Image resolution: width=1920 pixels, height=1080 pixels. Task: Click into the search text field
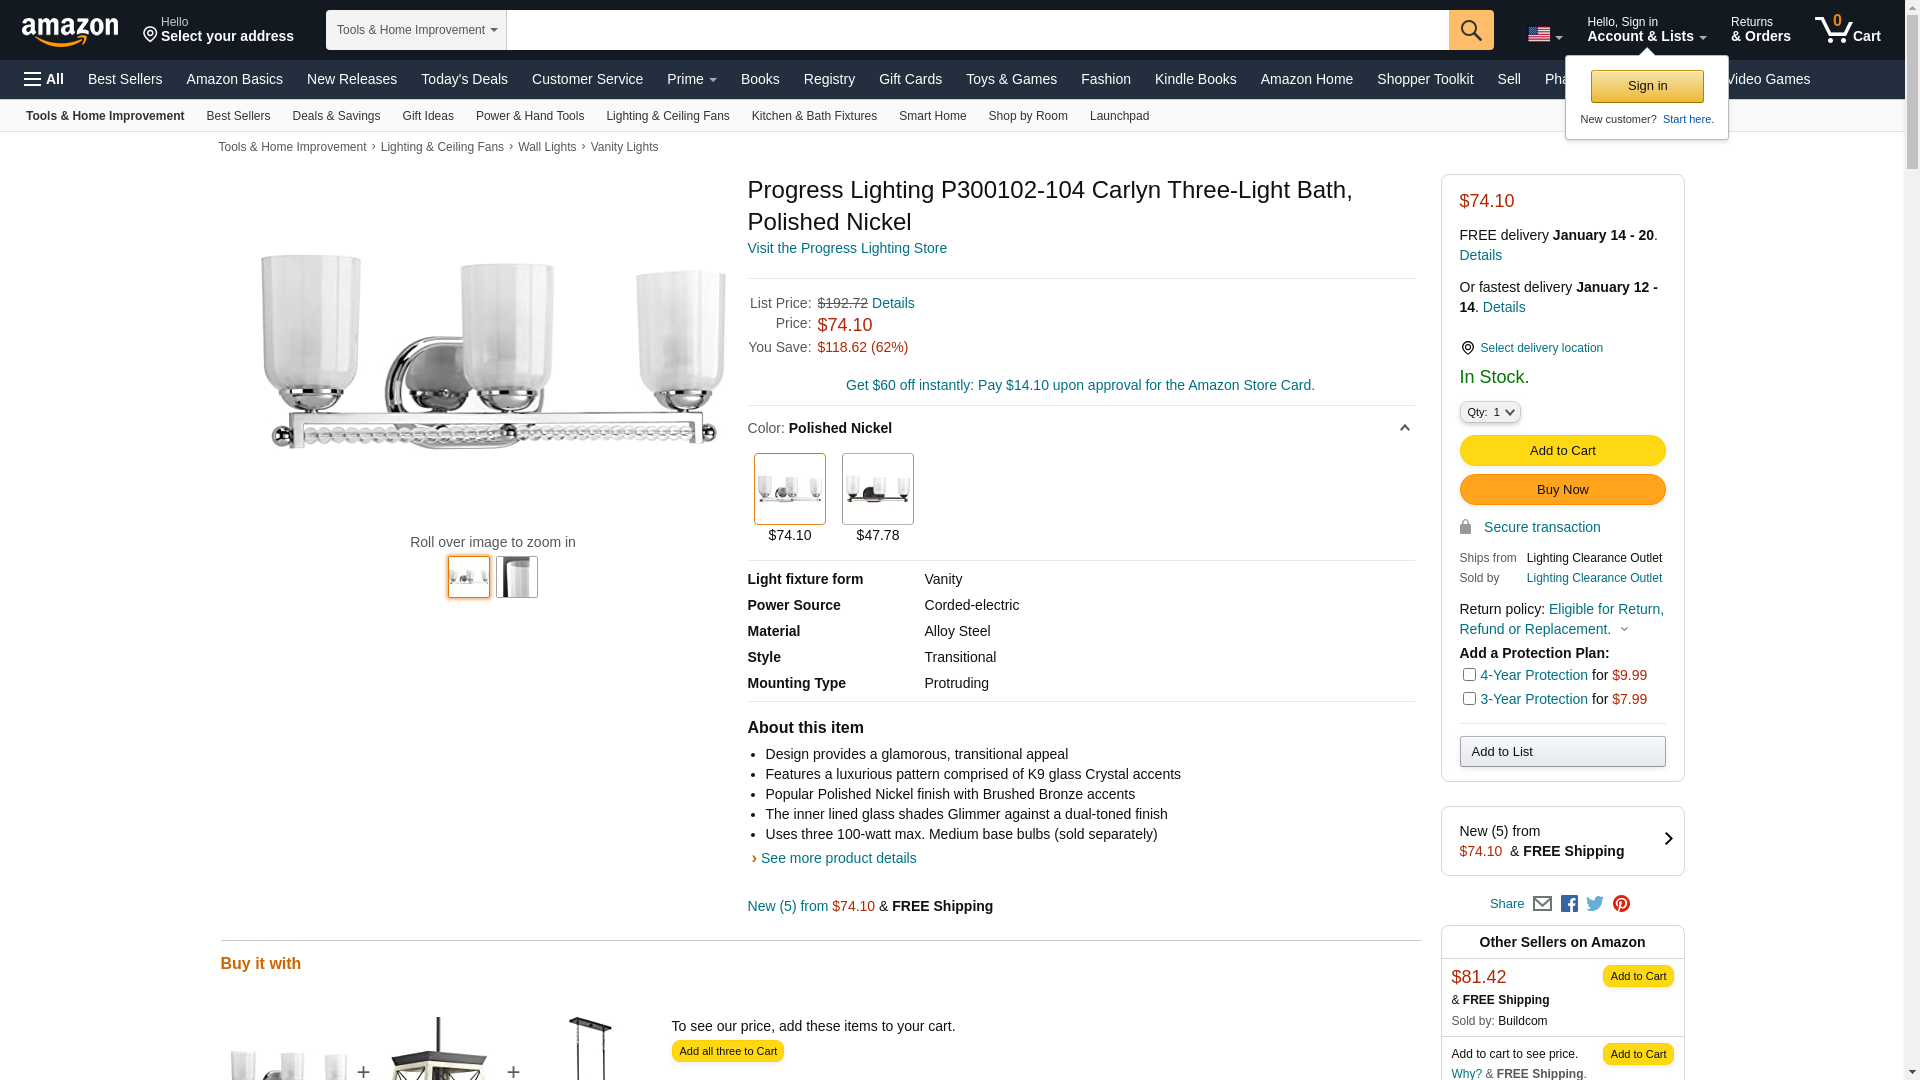(x=977, y=30)
